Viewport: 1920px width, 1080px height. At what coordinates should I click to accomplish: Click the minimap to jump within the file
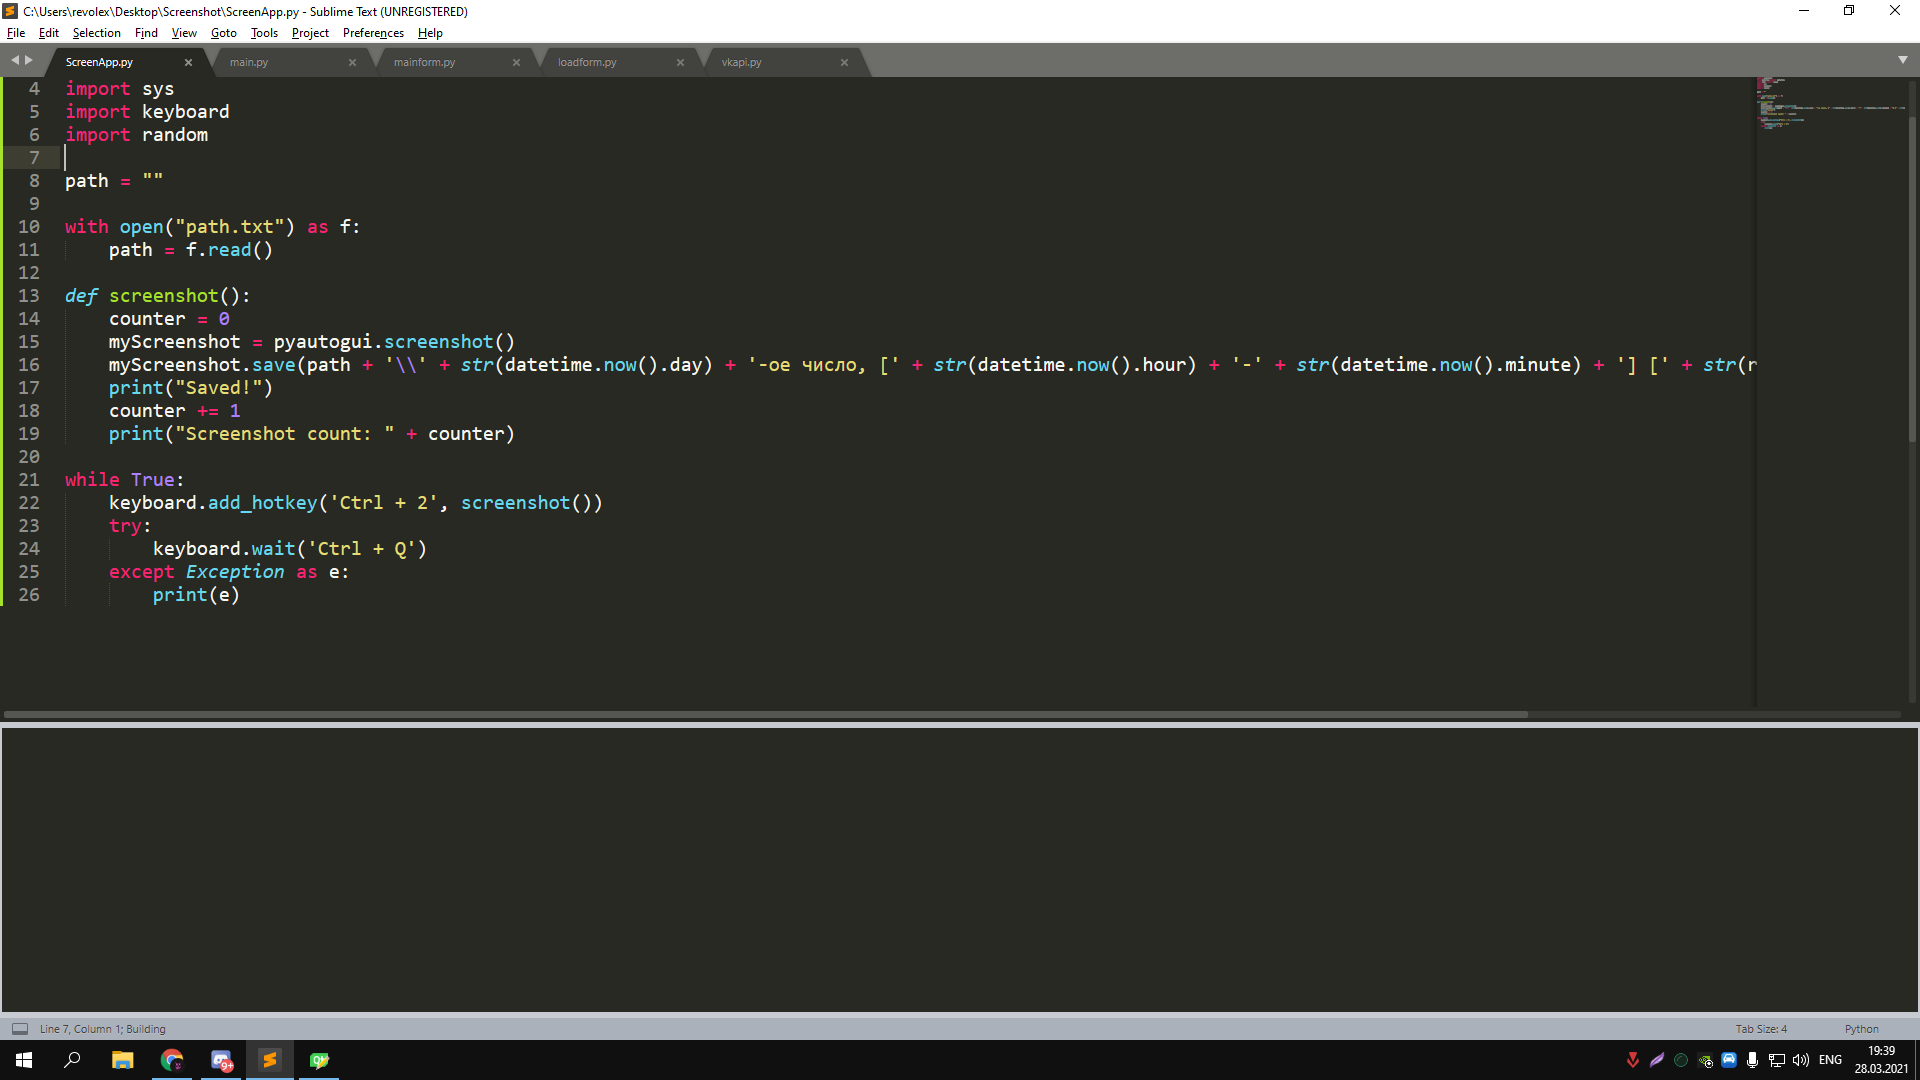(x=1830, y=110)
